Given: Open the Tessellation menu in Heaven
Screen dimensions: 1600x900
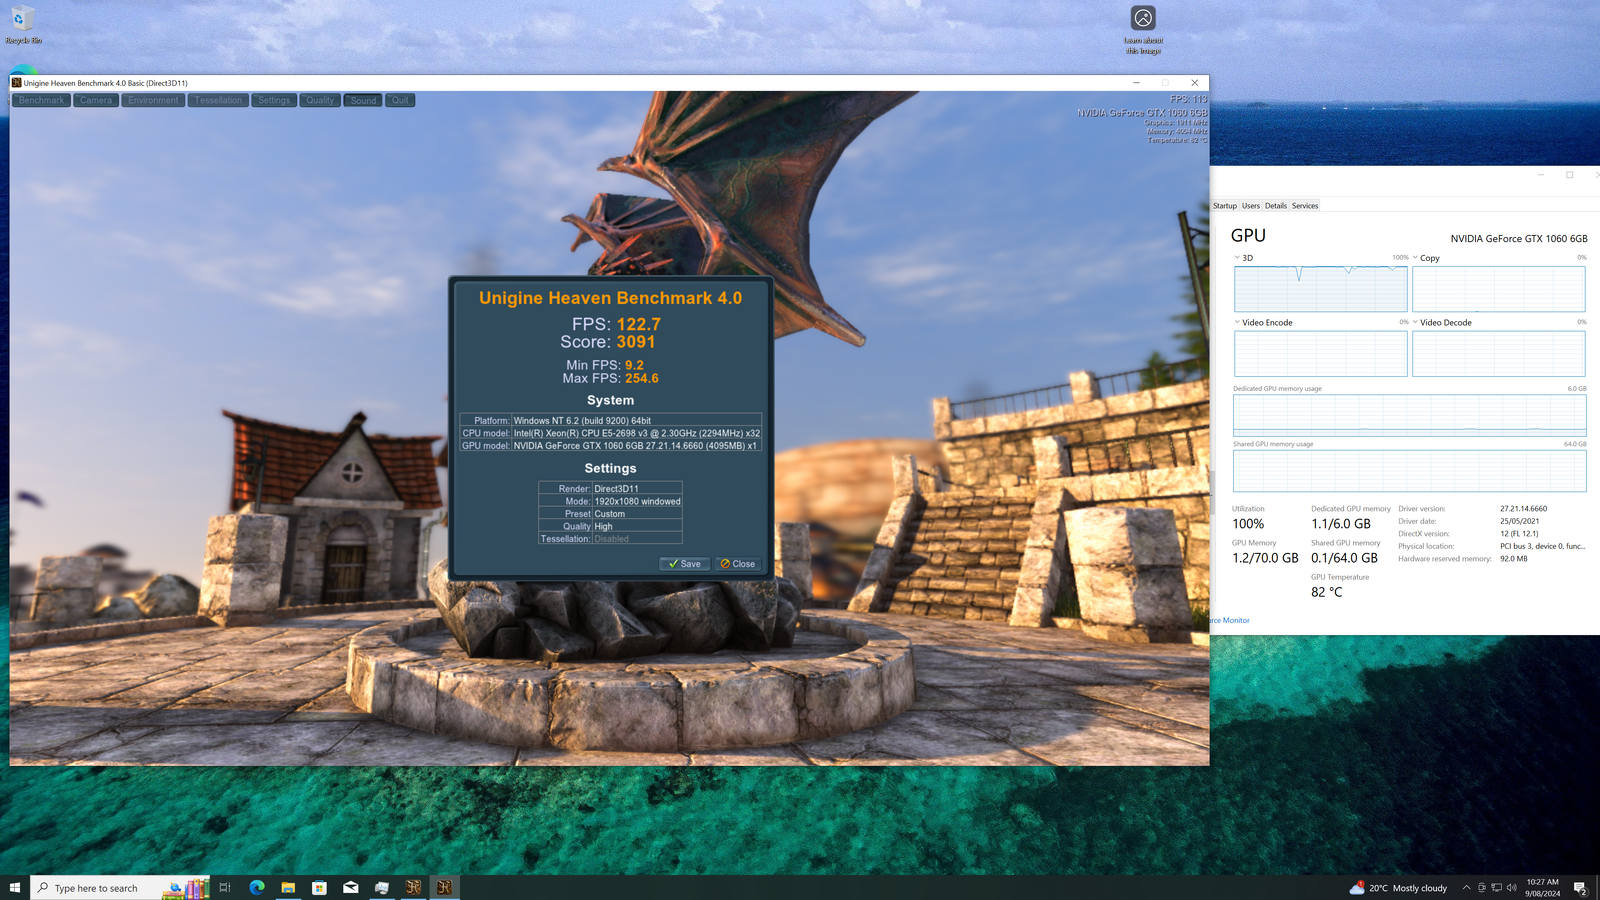Looking at the screenshot, I should [x=219, y=100].
